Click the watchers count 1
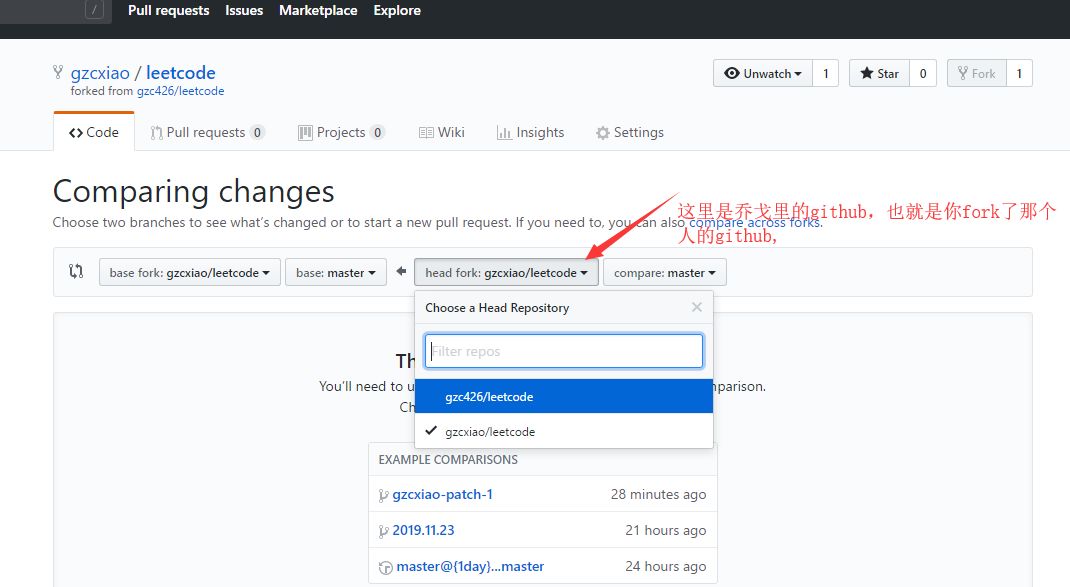The height and width of the screenshot is (587, 1070). 826,73
